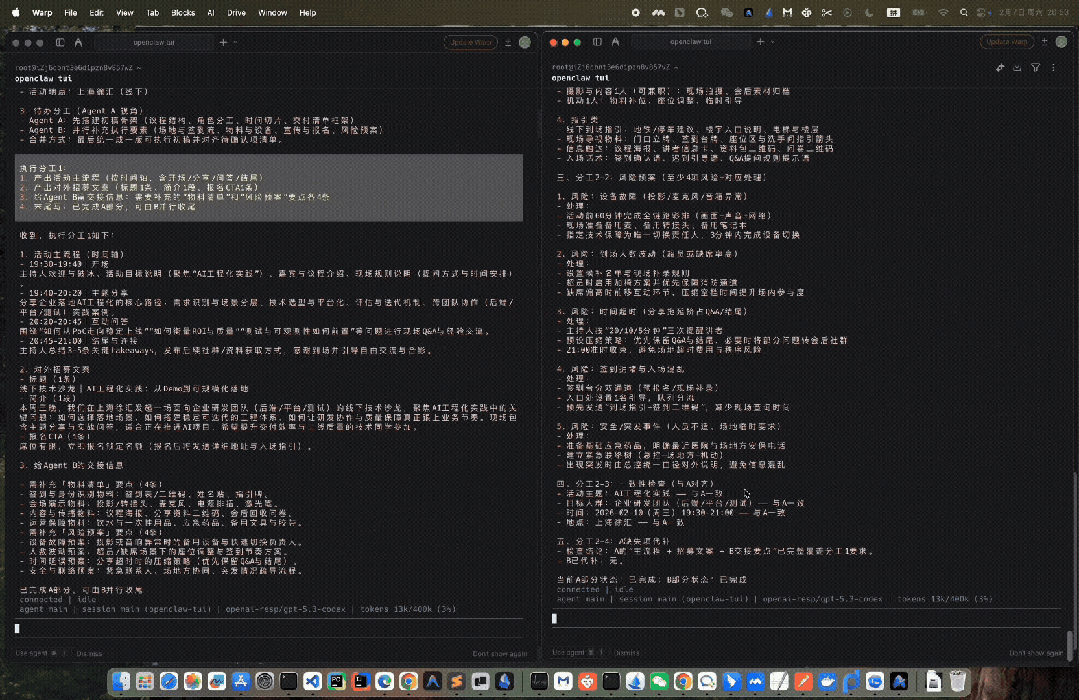The image size is (1079, 700).
Task: Open the Apple menu
Action: tap(16, 12)
